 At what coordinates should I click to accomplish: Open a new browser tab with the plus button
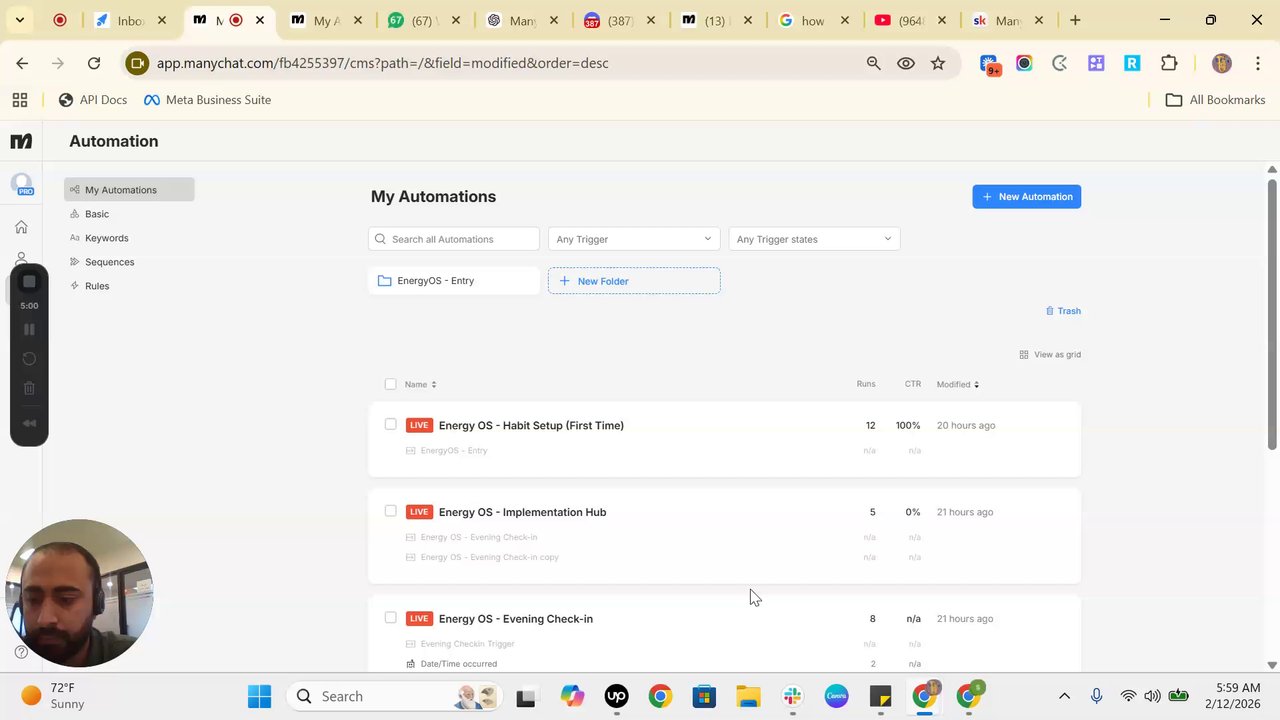click(1075, 20)
